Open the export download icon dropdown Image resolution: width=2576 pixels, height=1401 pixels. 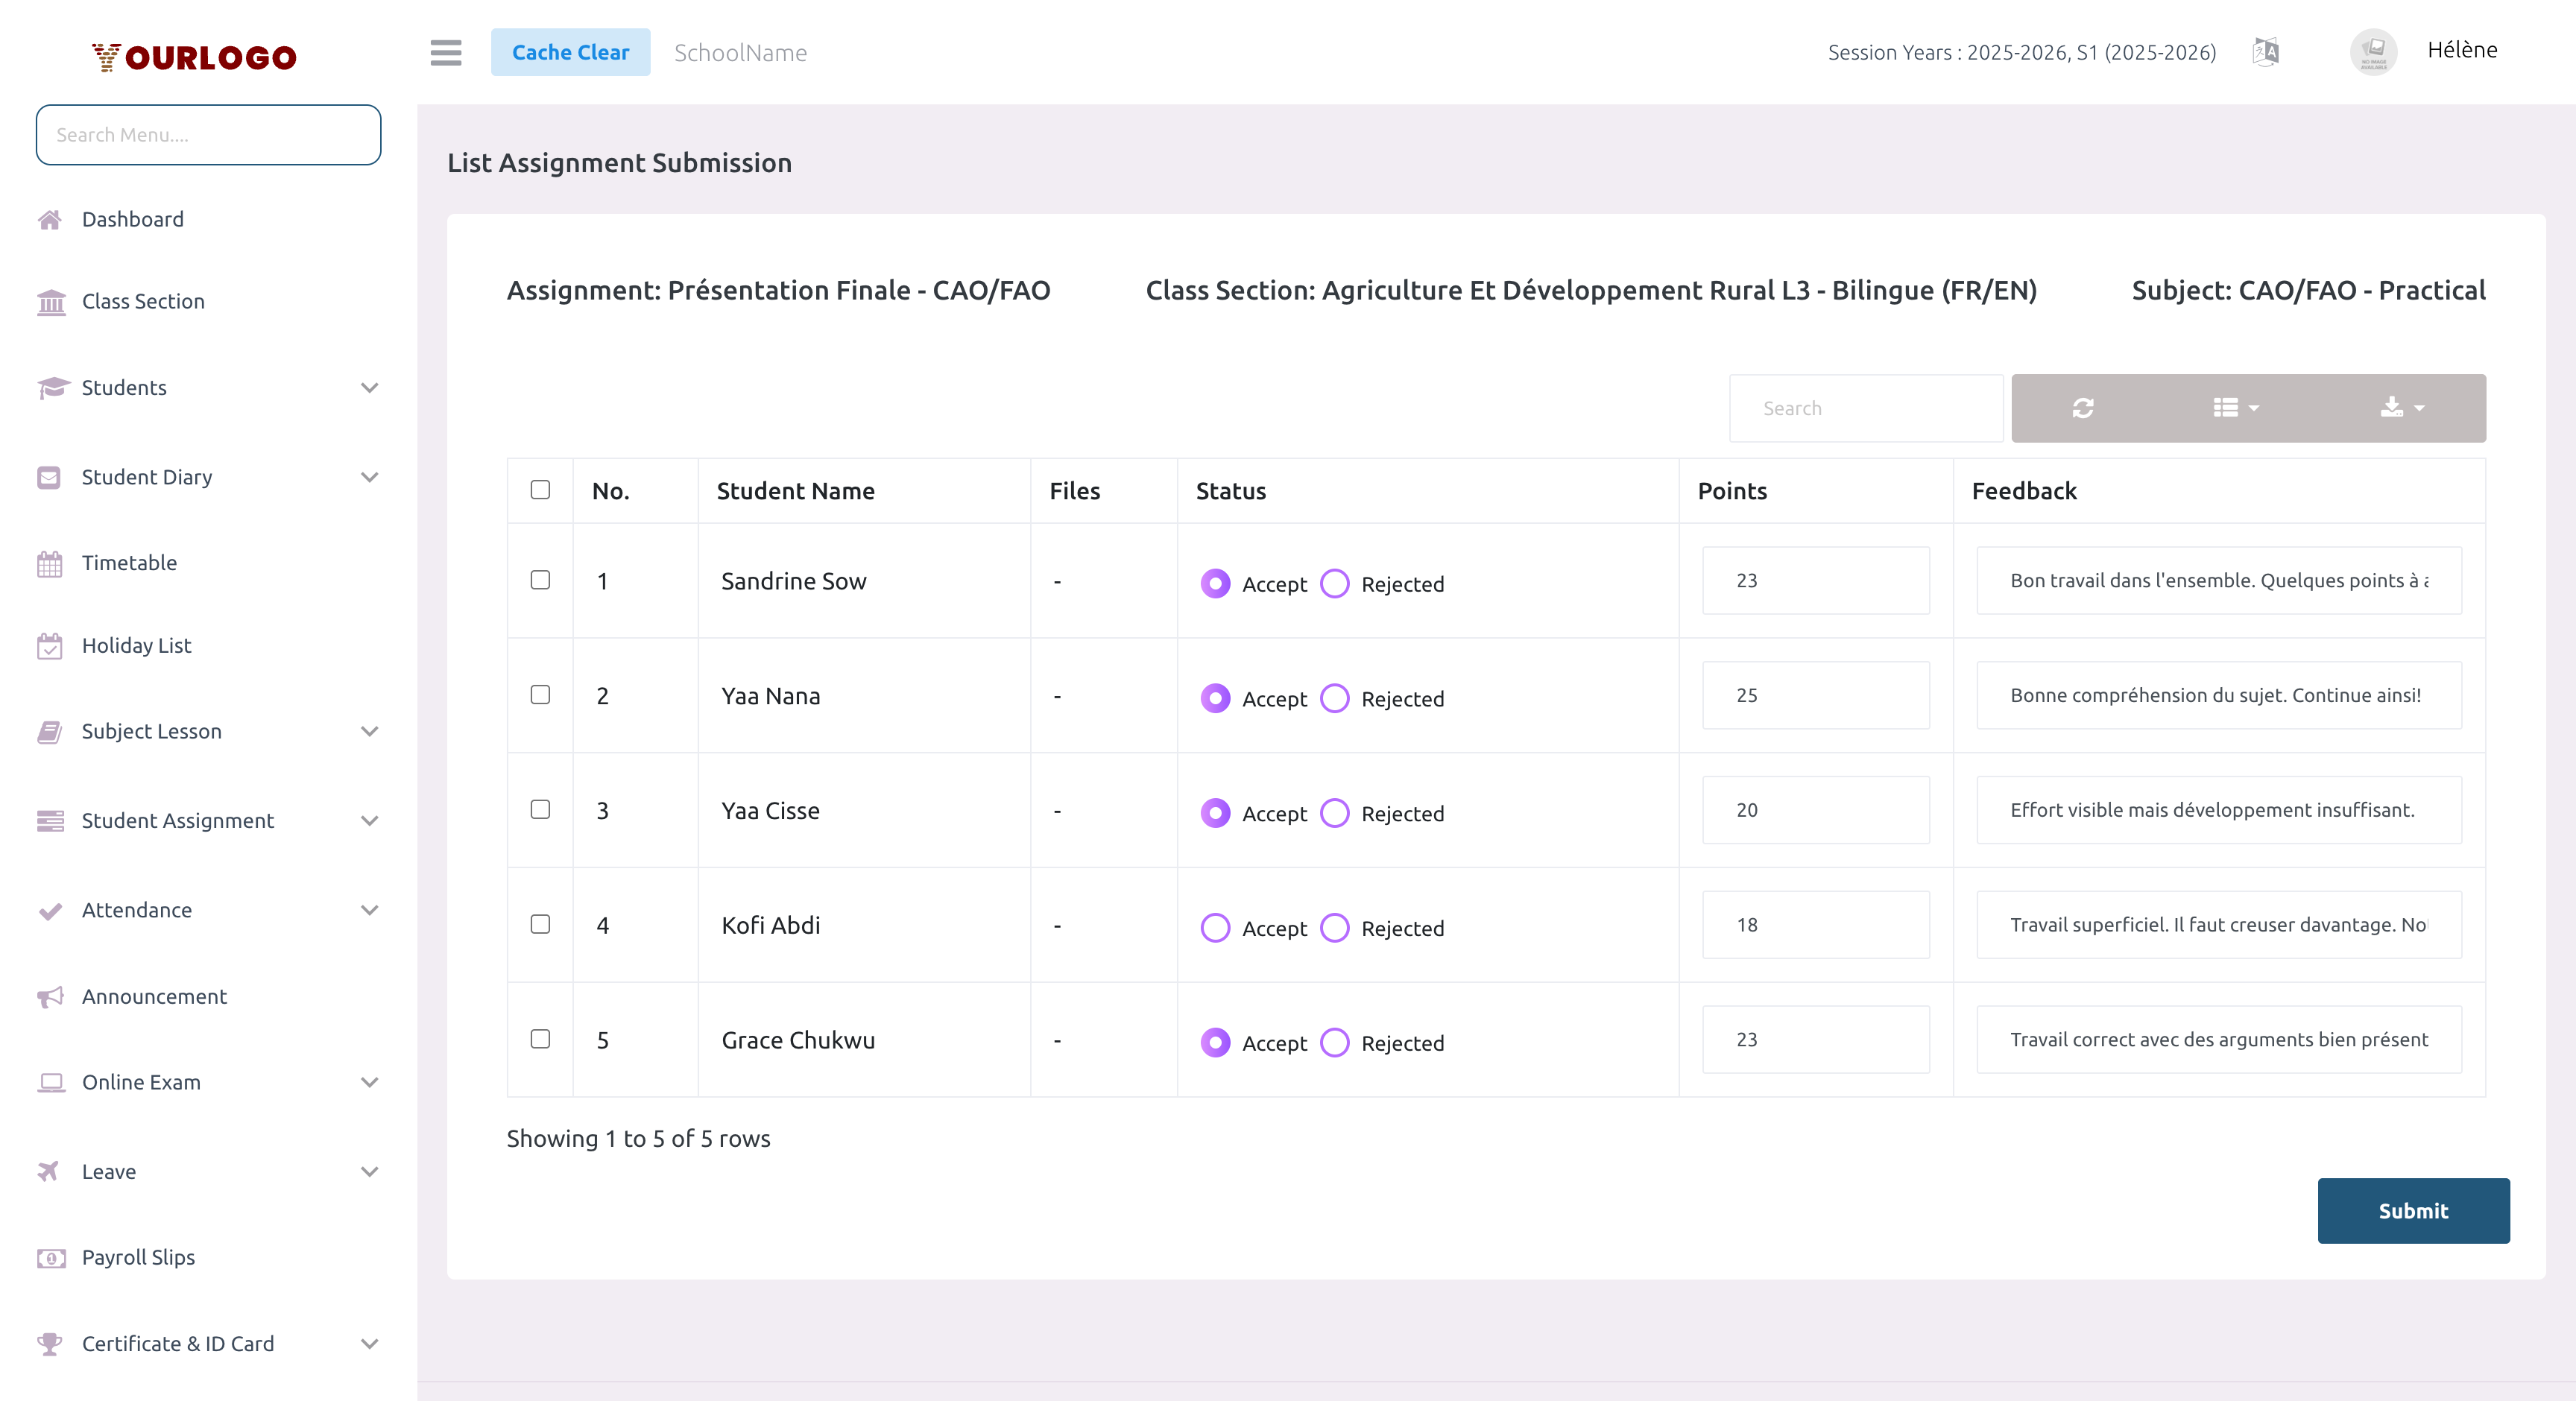click(x=2398, y=408)
